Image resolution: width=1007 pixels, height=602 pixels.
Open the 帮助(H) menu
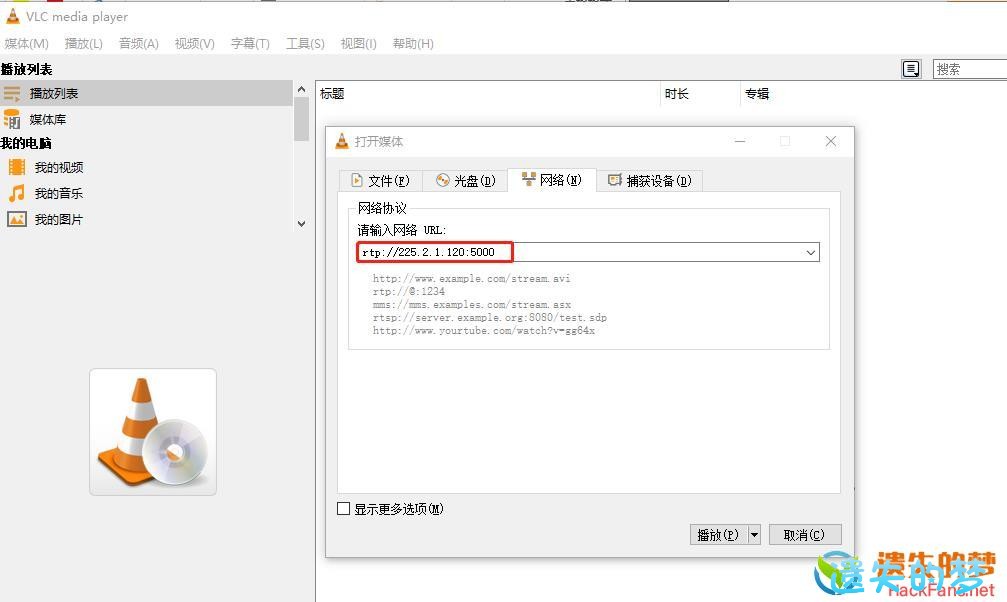(413, 44)
